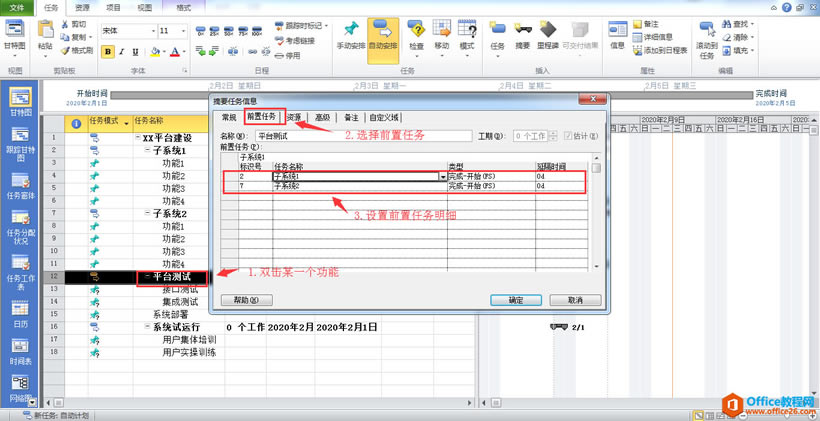Click the Split Task icon

click(233, 51)
